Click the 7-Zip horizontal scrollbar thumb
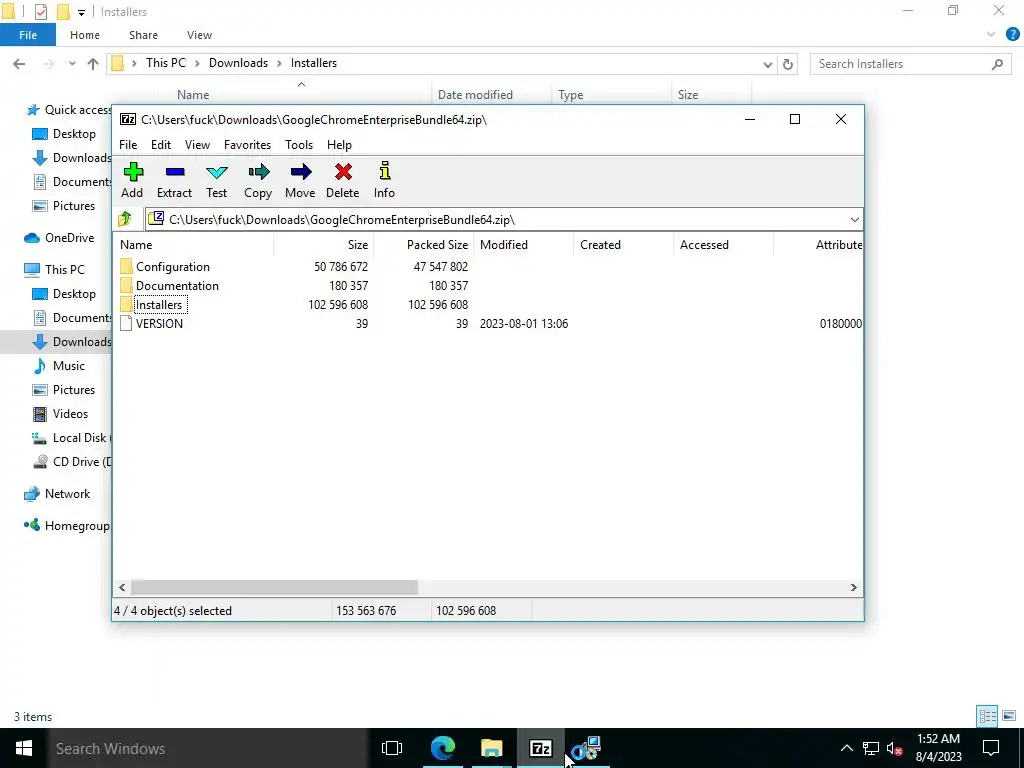The image size is (1024, 768). [274, 588]
